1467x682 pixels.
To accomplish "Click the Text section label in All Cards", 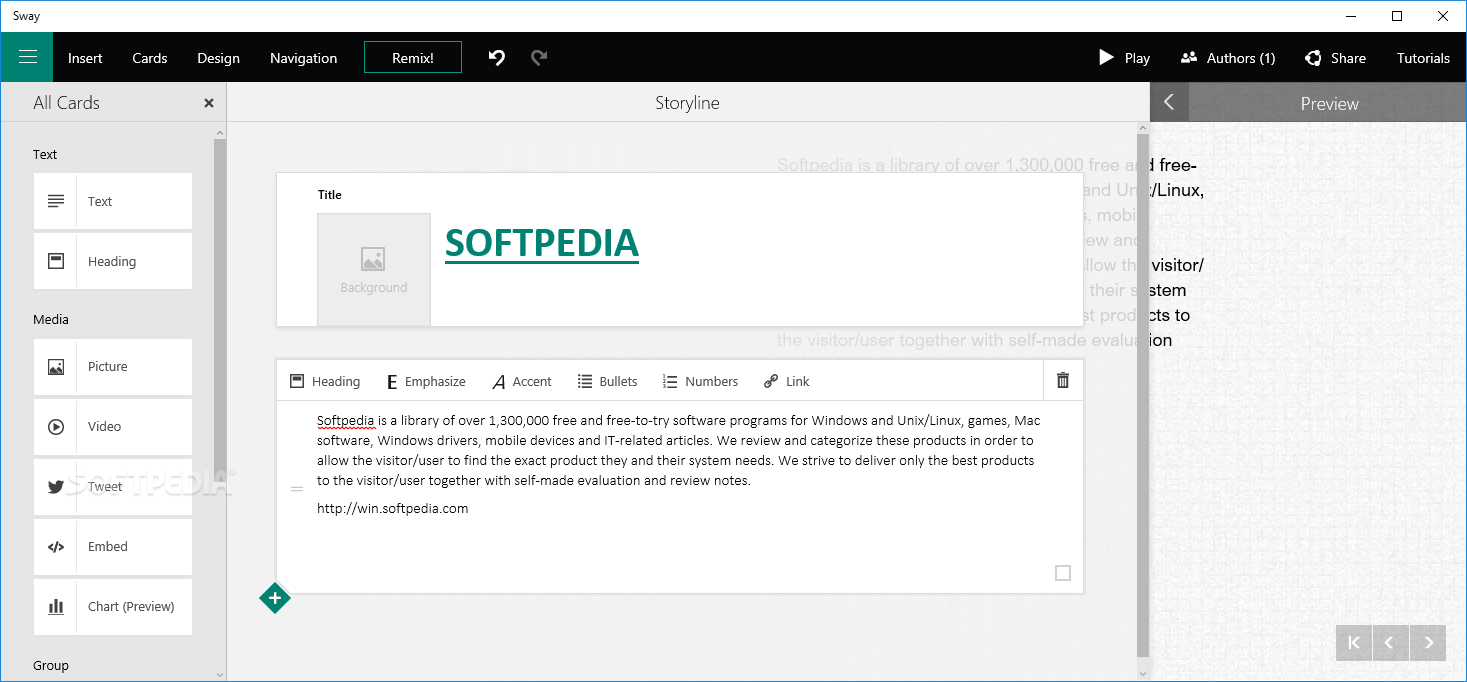I will click(x=45, y=154).
